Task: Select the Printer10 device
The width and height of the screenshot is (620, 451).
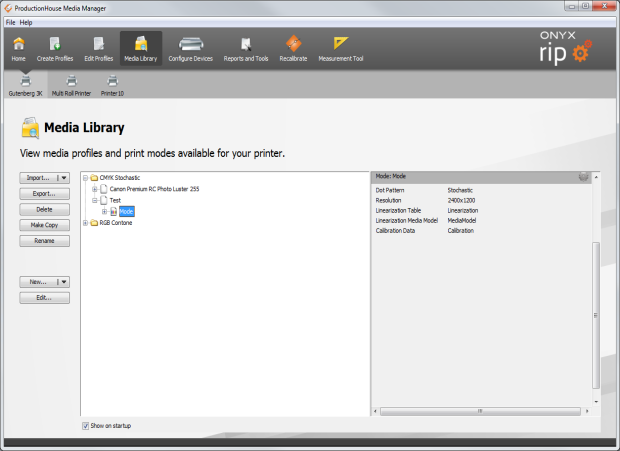Action: click(112, 85)
